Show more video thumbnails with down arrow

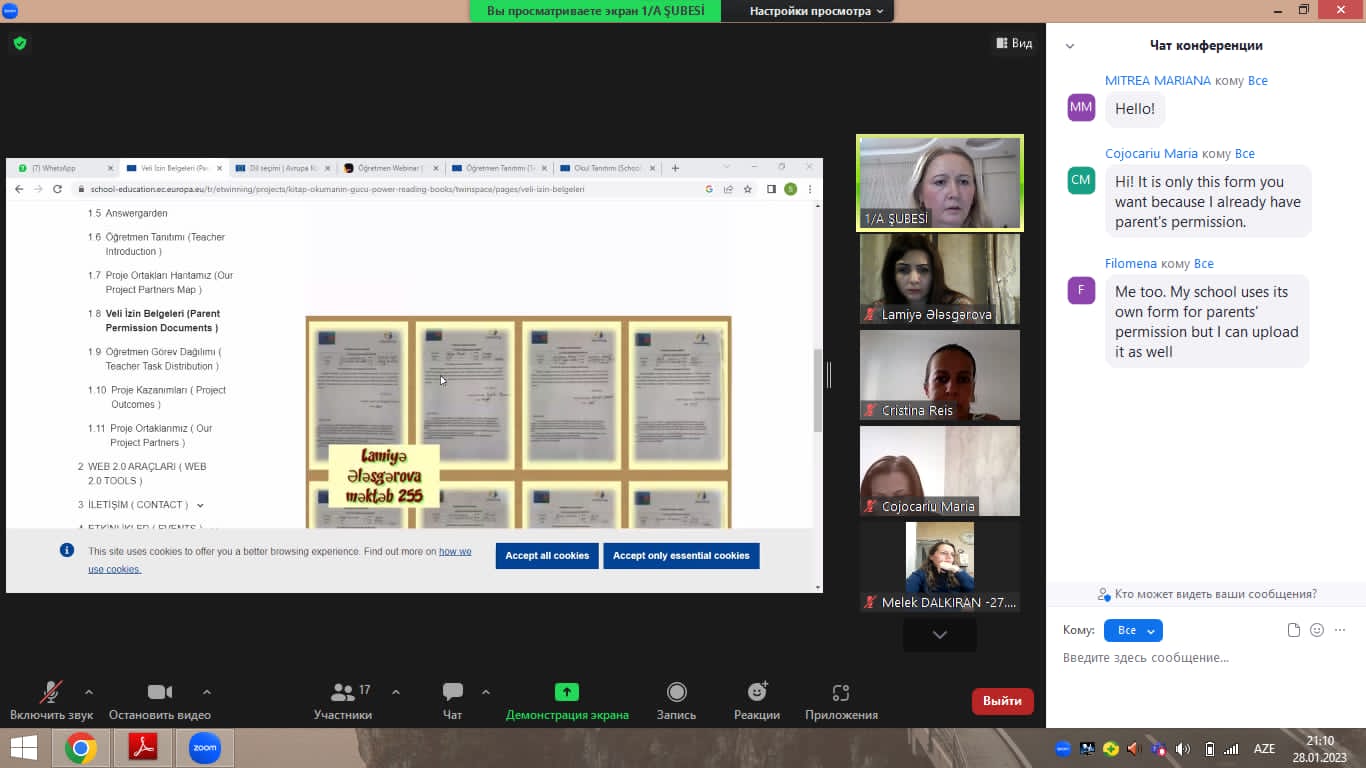940,635
